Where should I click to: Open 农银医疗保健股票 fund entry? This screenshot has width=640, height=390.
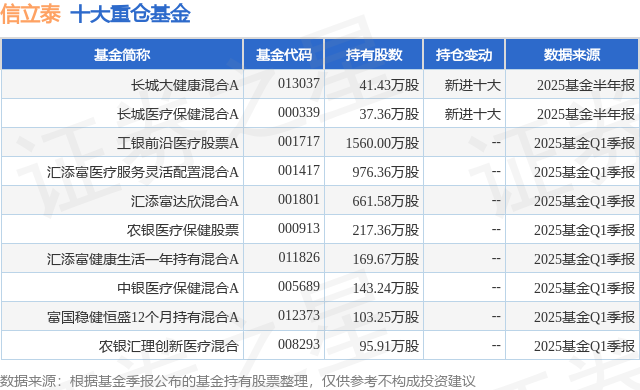coord(182,230)
